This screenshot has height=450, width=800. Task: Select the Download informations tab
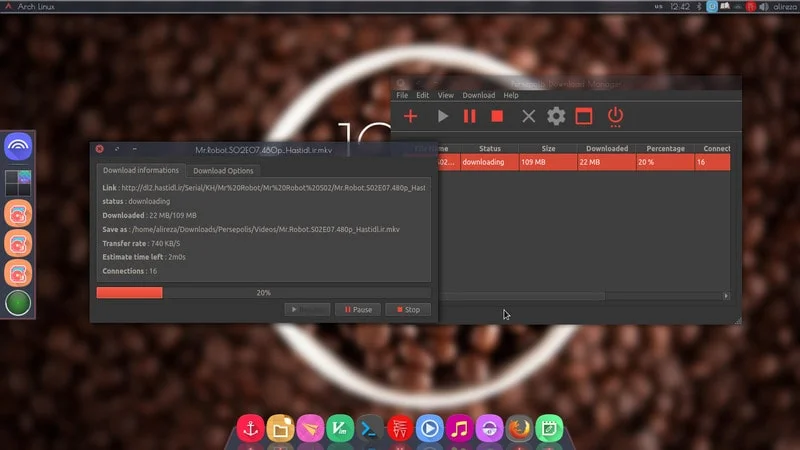point(141,170)
